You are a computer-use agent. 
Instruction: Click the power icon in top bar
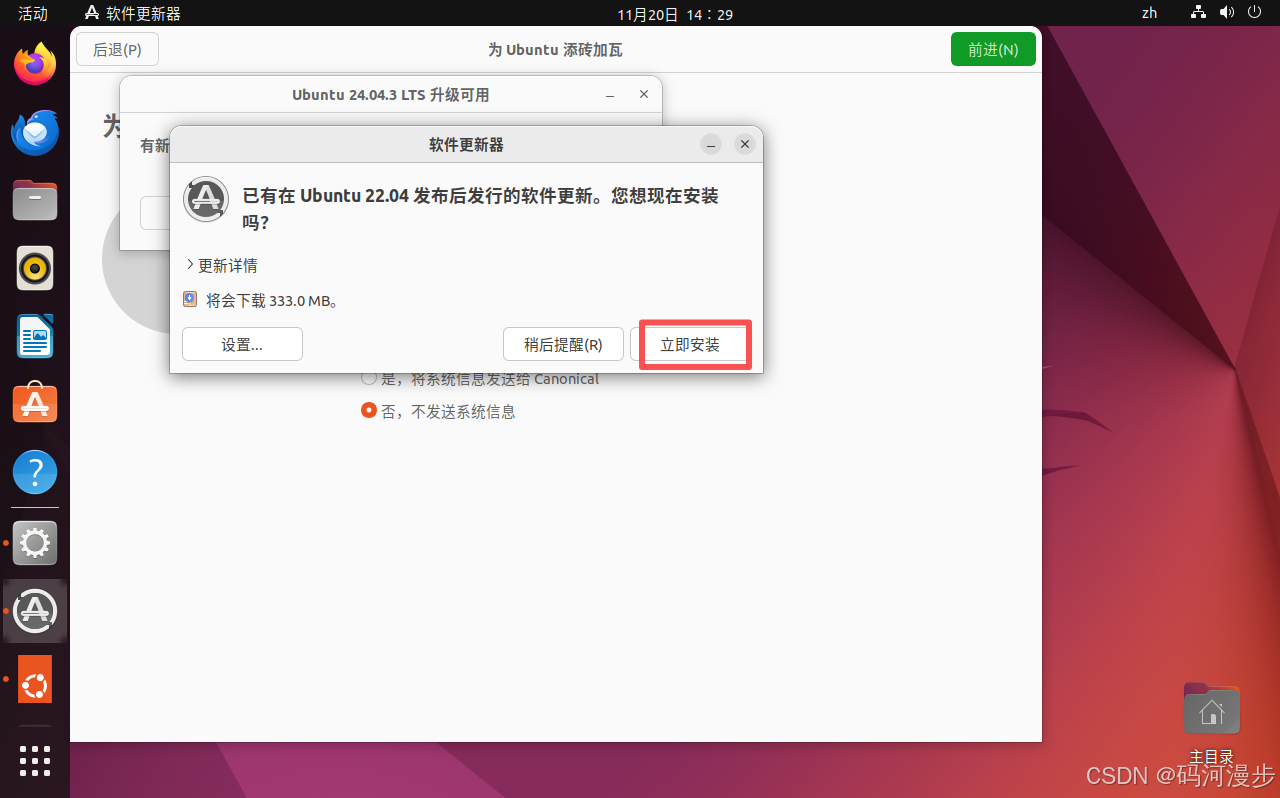1254,13
